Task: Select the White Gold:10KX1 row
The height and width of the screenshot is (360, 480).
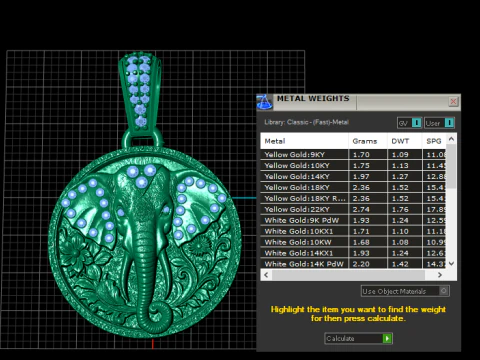Action: pyautogui.click(x=353, y=231)
